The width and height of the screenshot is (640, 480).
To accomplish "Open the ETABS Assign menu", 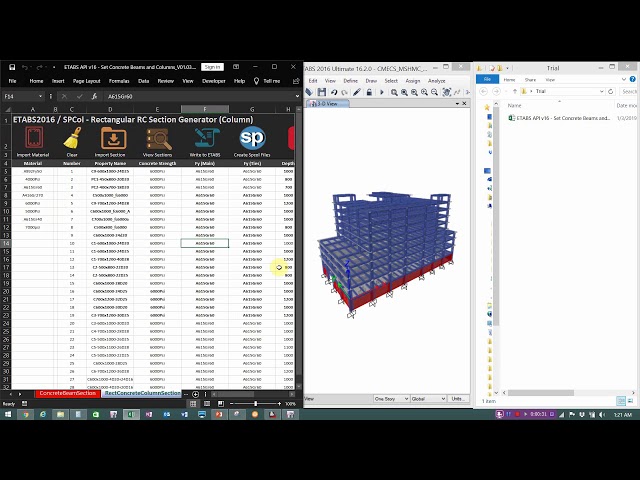I will tap(413, 81).
